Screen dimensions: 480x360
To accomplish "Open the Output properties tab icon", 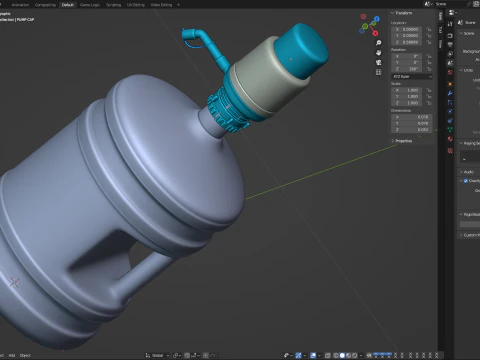I will [x=450, y=44].
